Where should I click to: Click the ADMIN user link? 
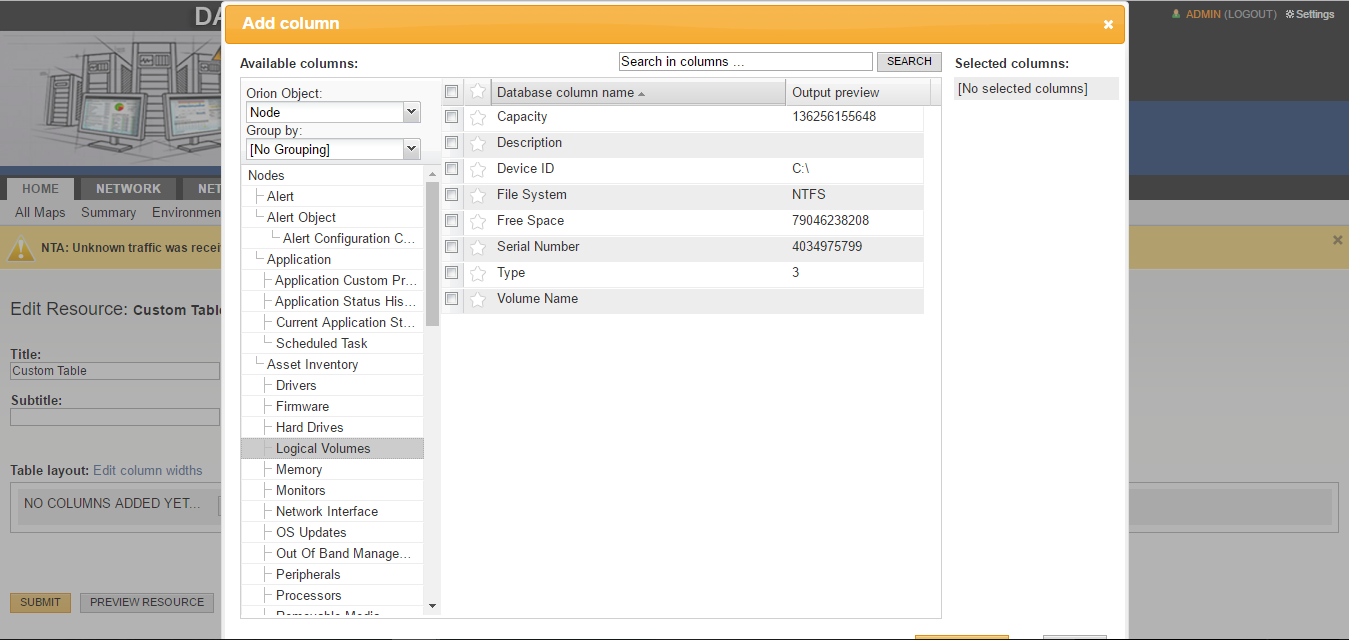[1203, 14]
